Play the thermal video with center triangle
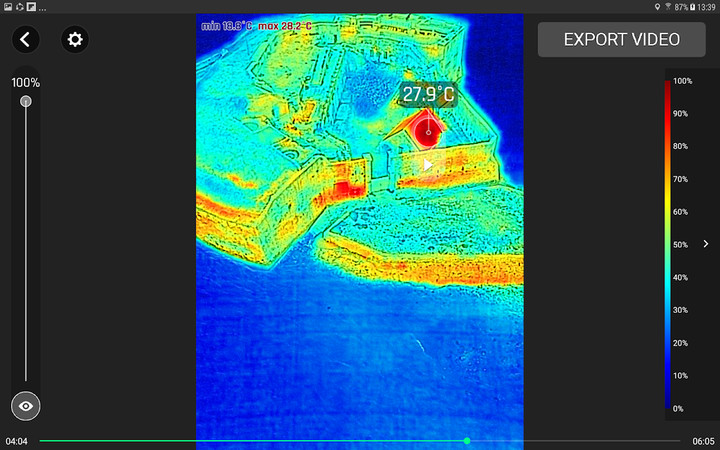Image resolution: width=720 pixels, height=450 pixels. (x=428, y=165)
